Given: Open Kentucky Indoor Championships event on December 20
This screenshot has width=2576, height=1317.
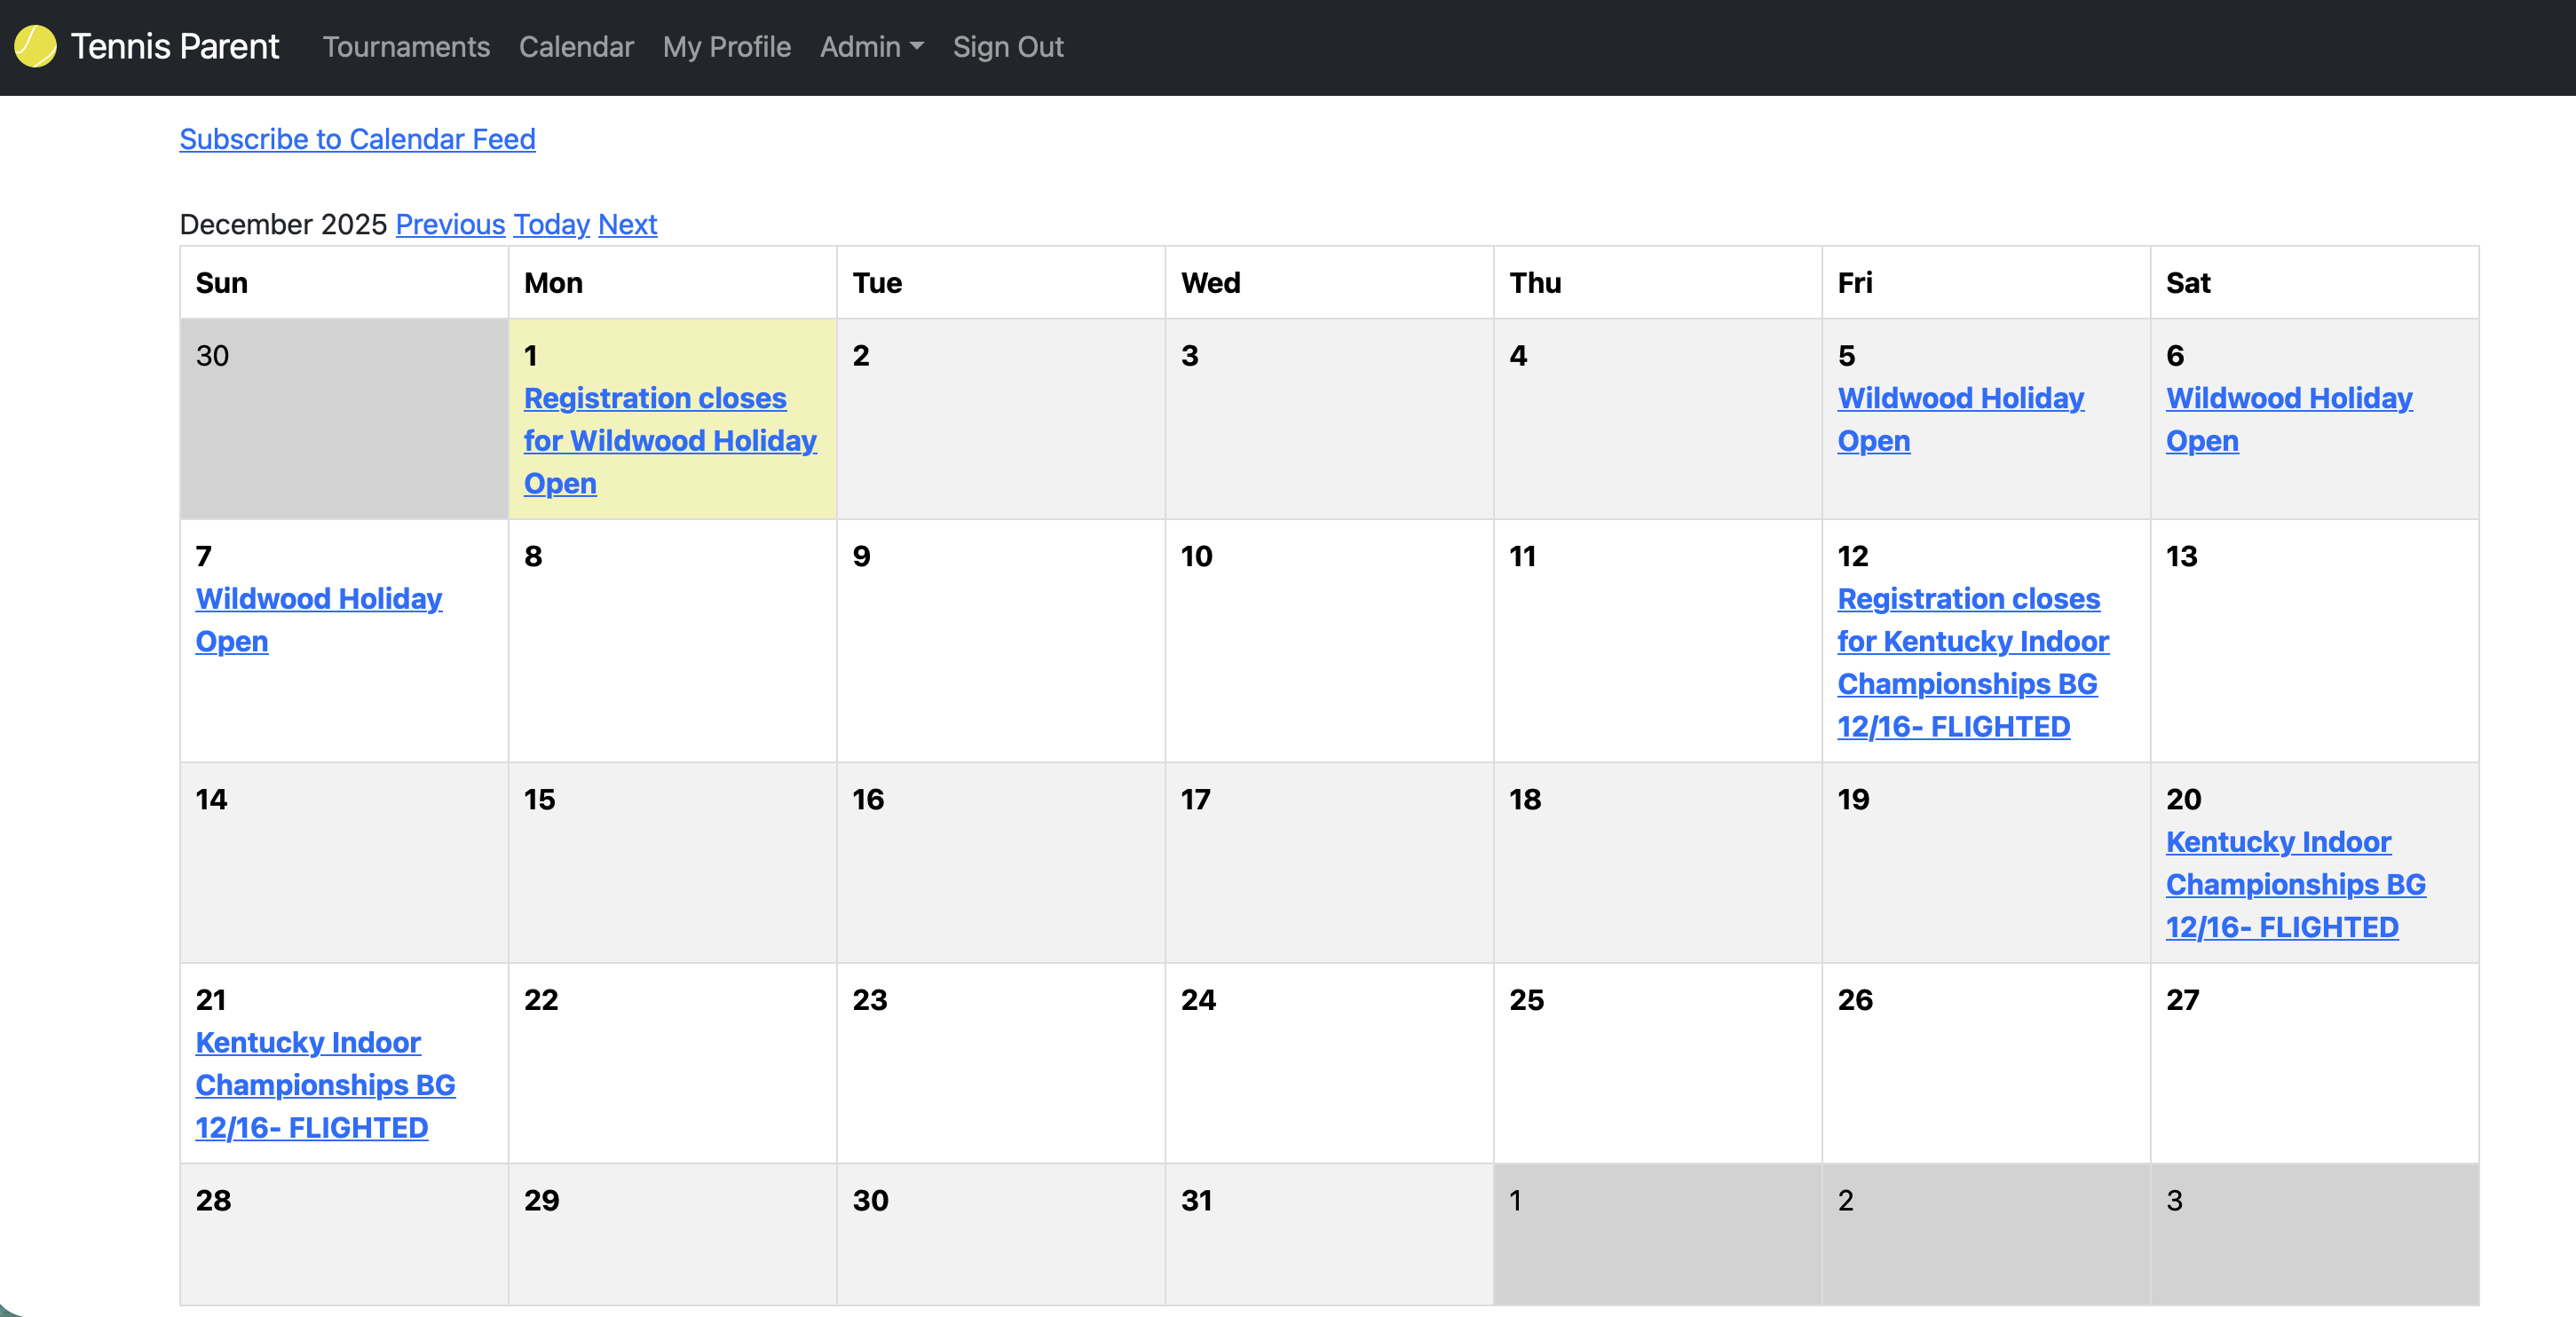Looking at the screenshot, I should click(x=2294, y=884).
